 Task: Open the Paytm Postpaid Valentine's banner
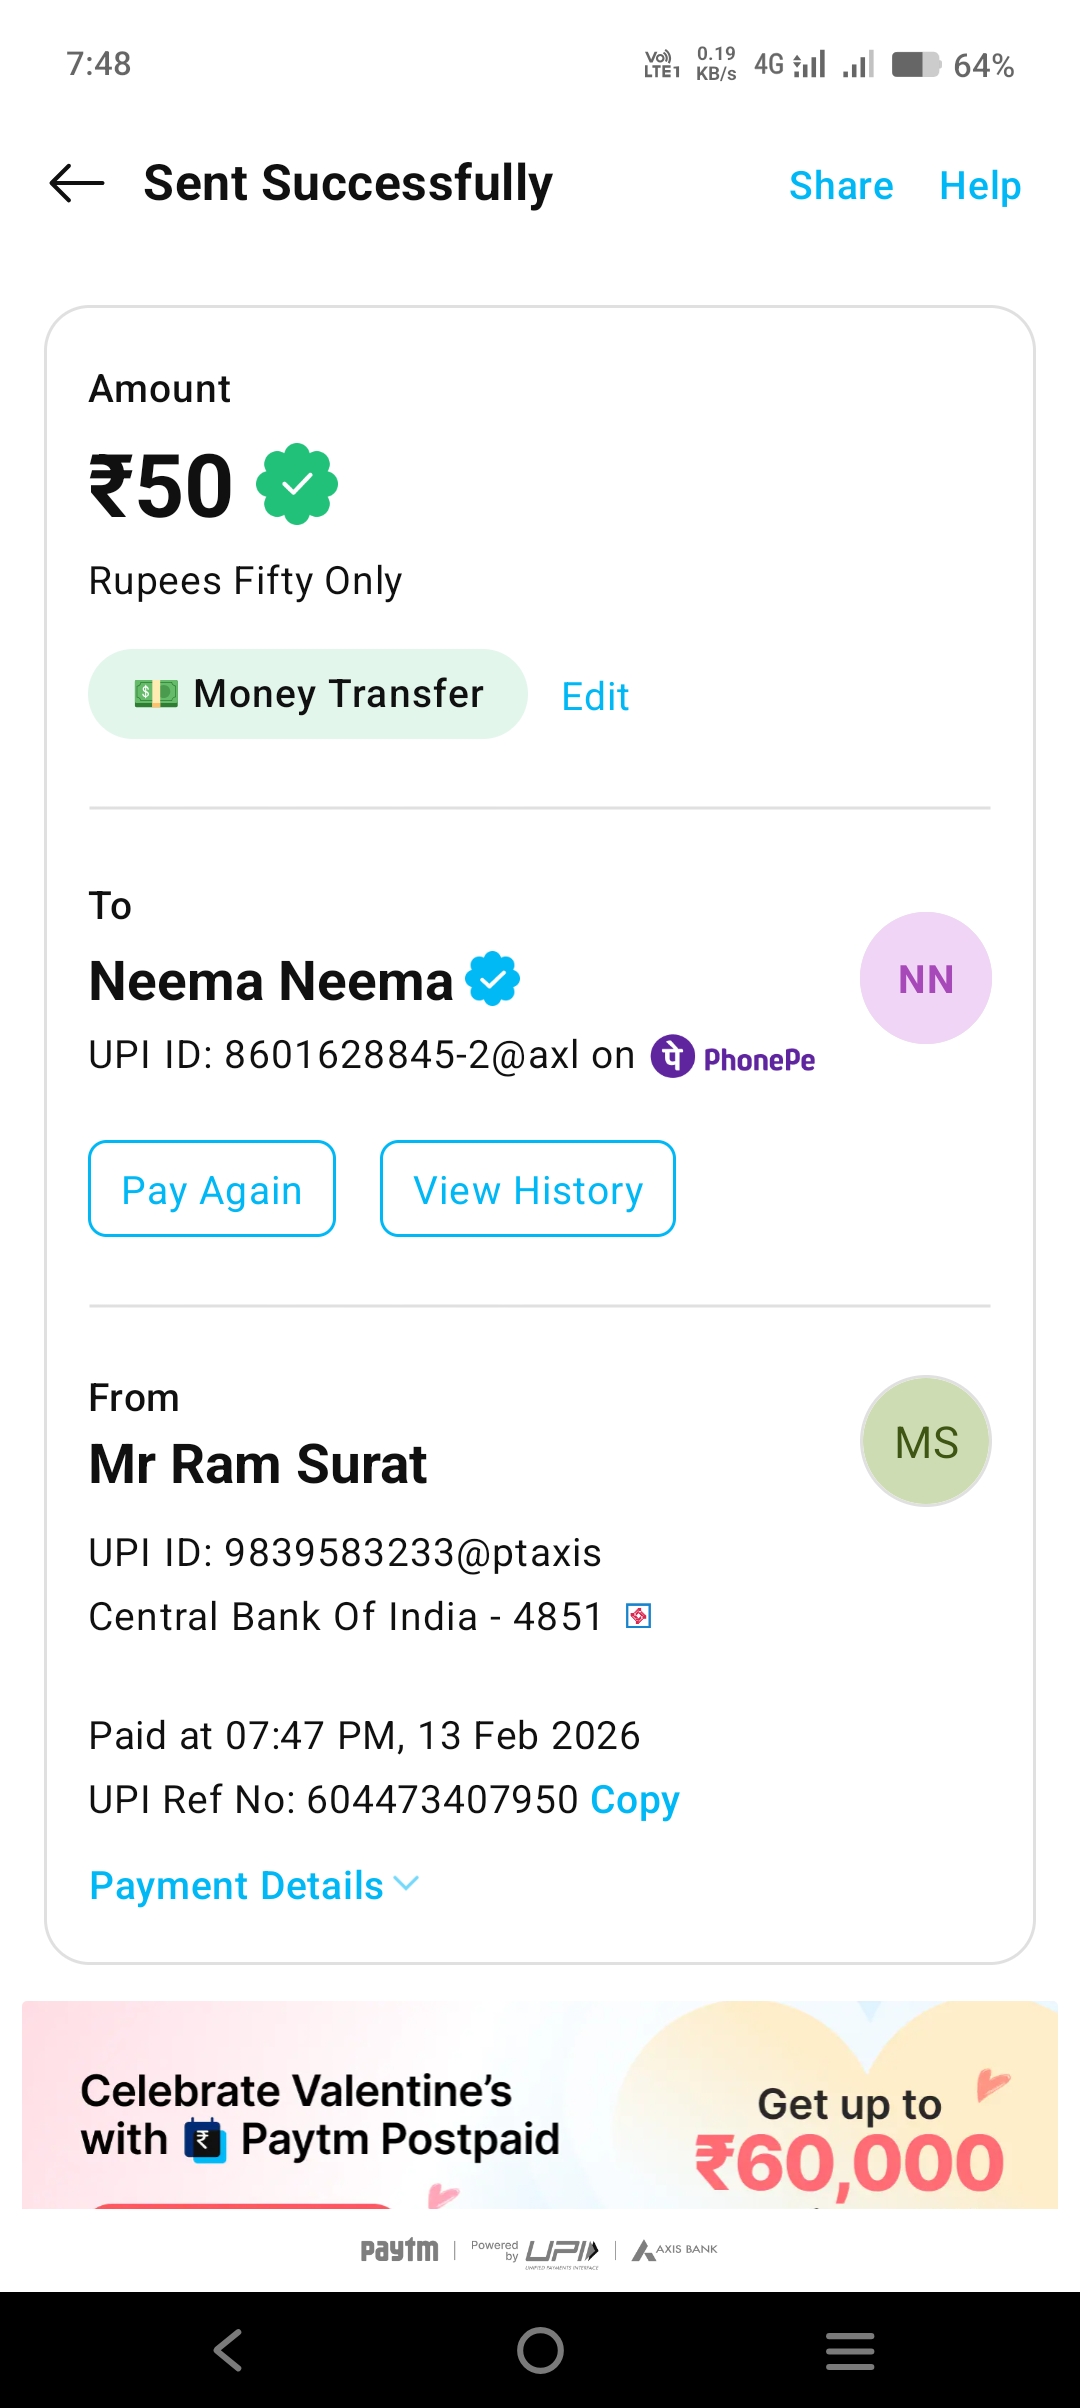coord(540,2105)
